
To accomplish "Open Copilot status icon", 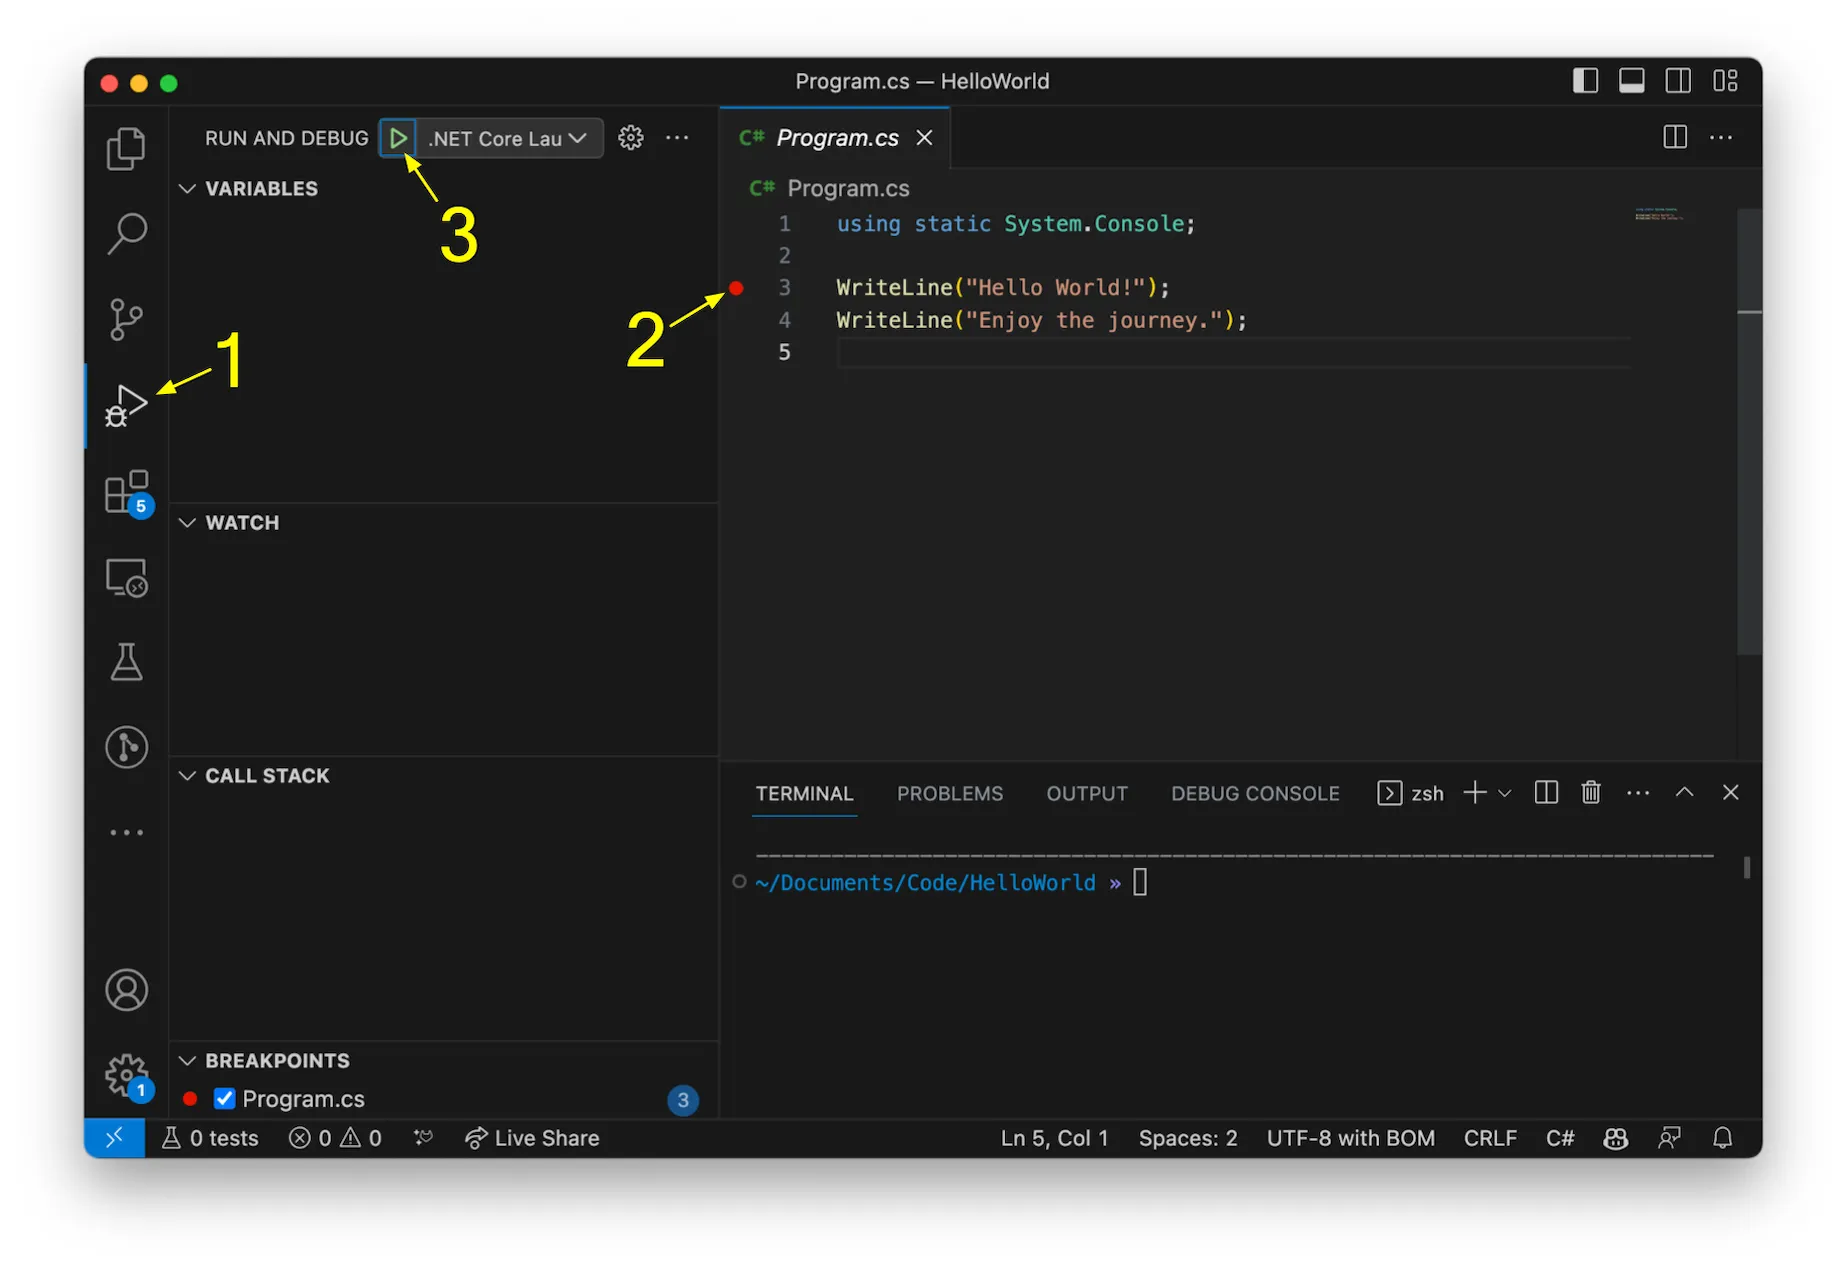I will (x=1616, y=1138).
